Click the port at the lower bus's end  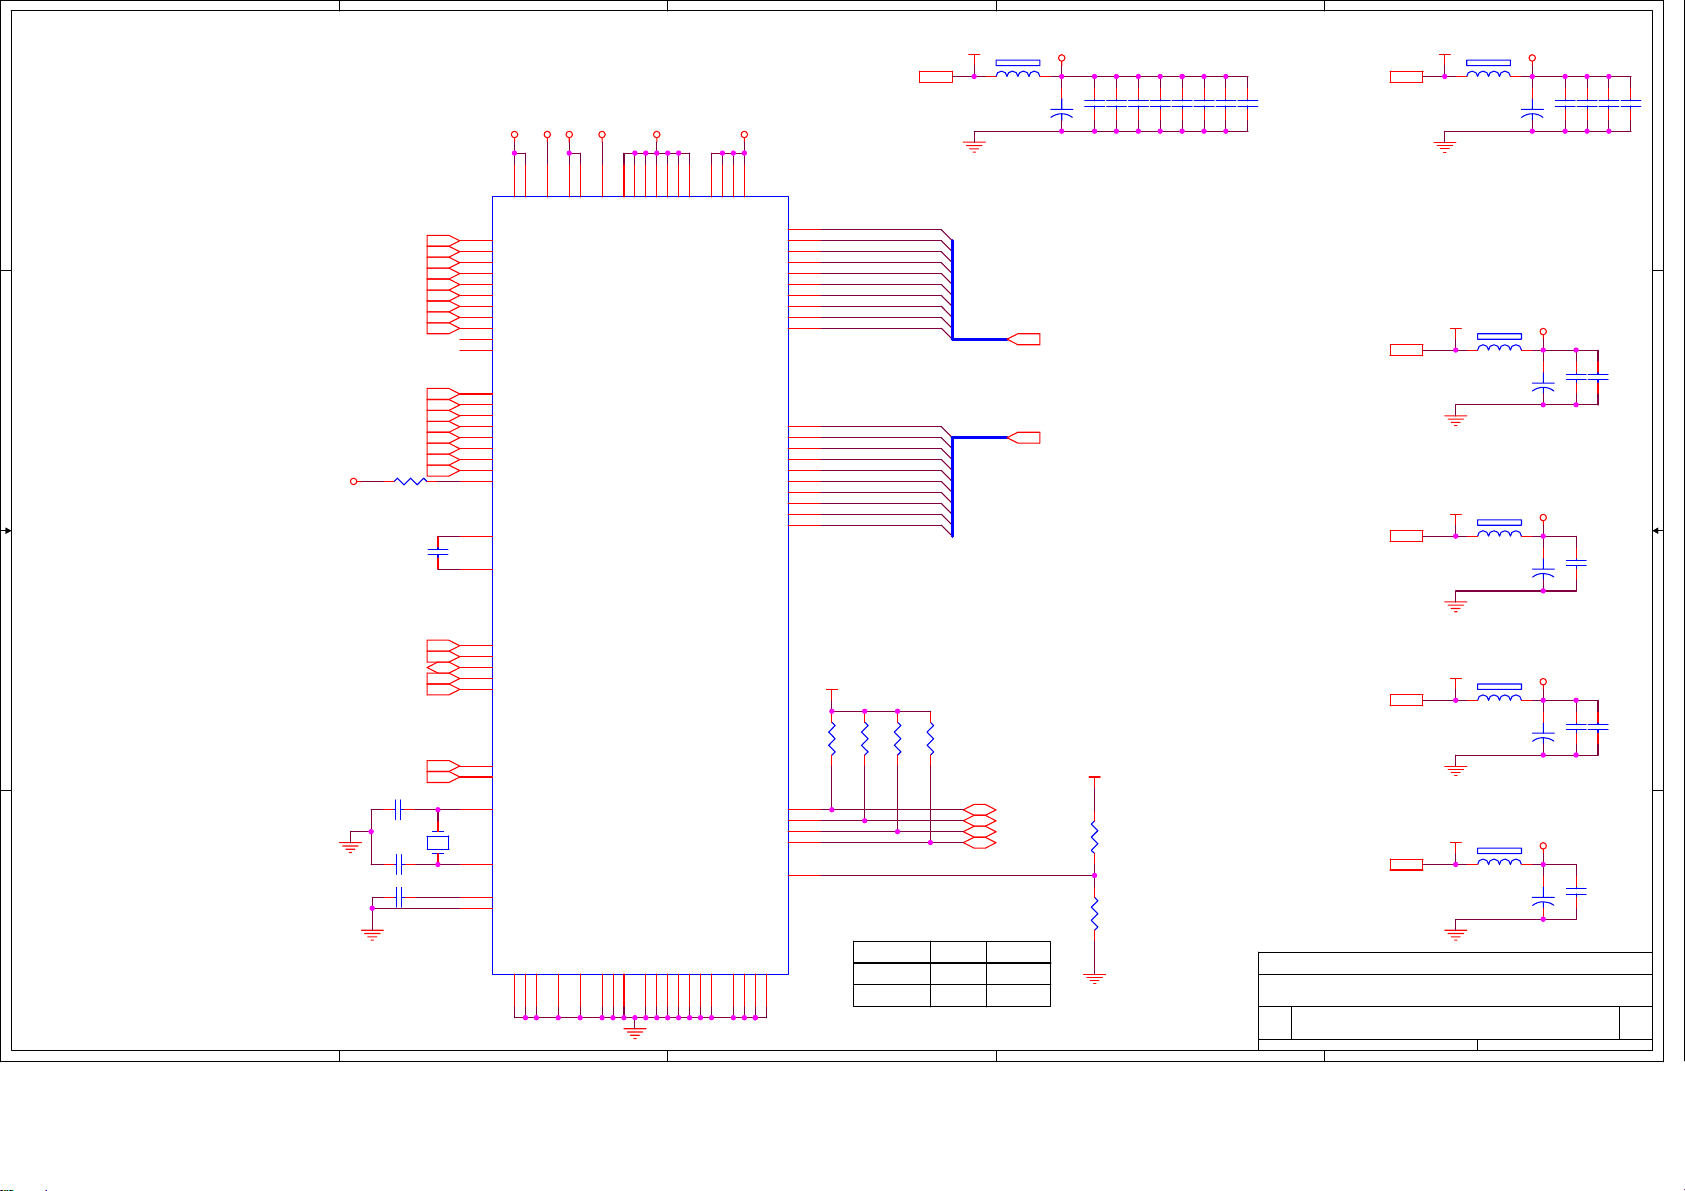click(x=1025, y=437)
